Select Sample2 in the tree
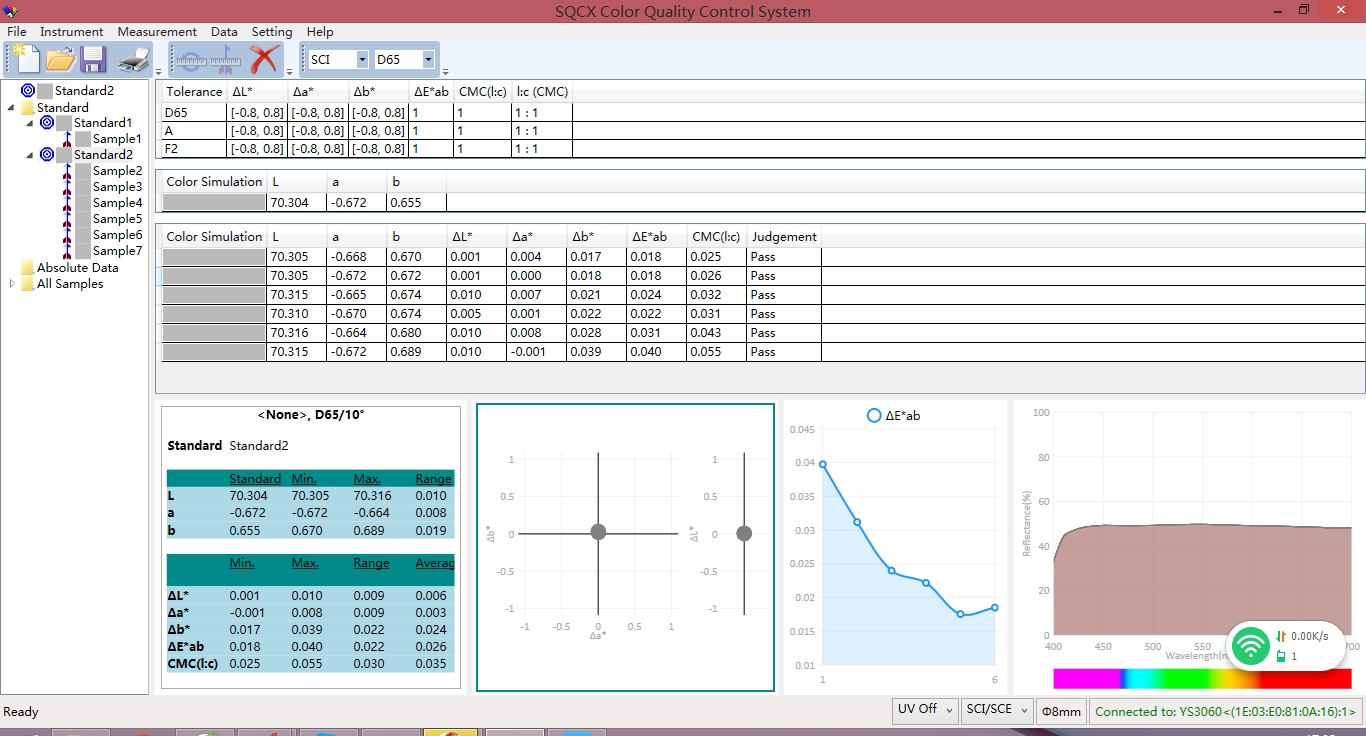The image size is (1366, 736). (x=117, y=171)
